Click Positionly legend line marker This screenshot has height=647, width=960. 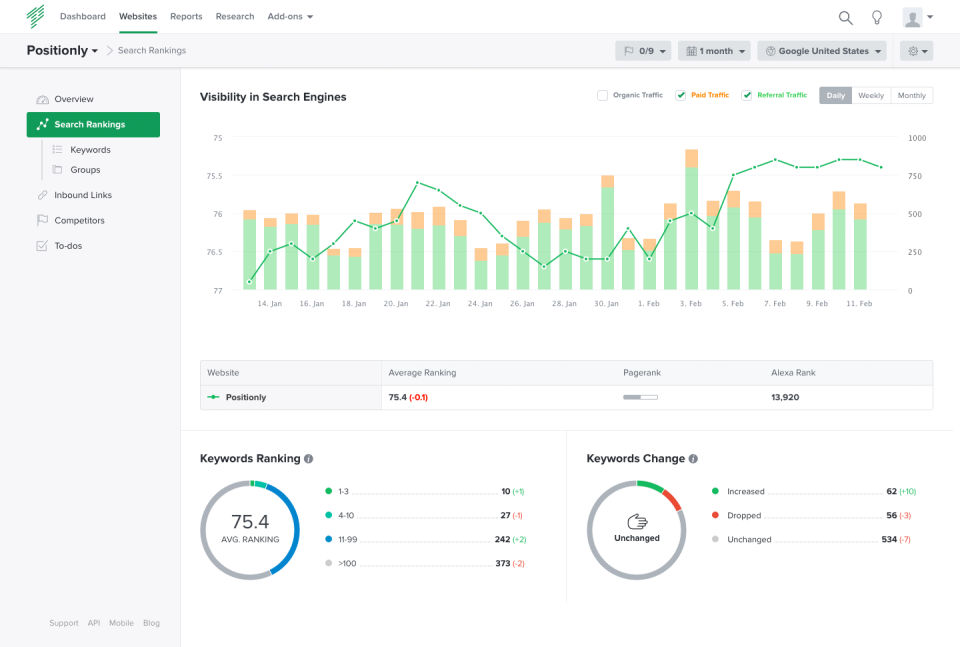tap(213, 397)
